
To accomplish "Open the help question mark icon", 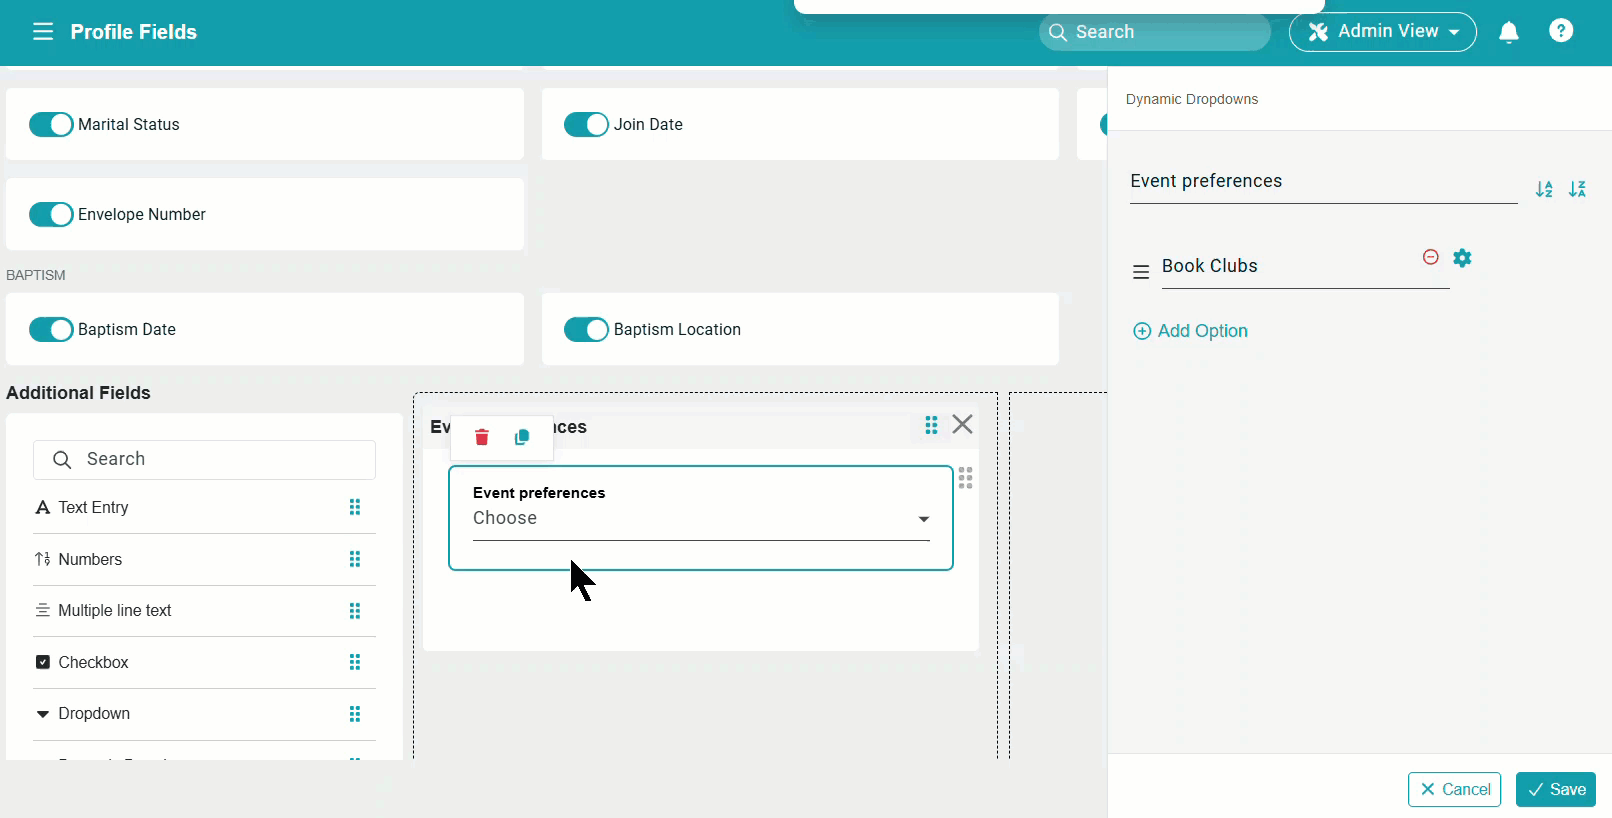I will (x=1560, y=31).
